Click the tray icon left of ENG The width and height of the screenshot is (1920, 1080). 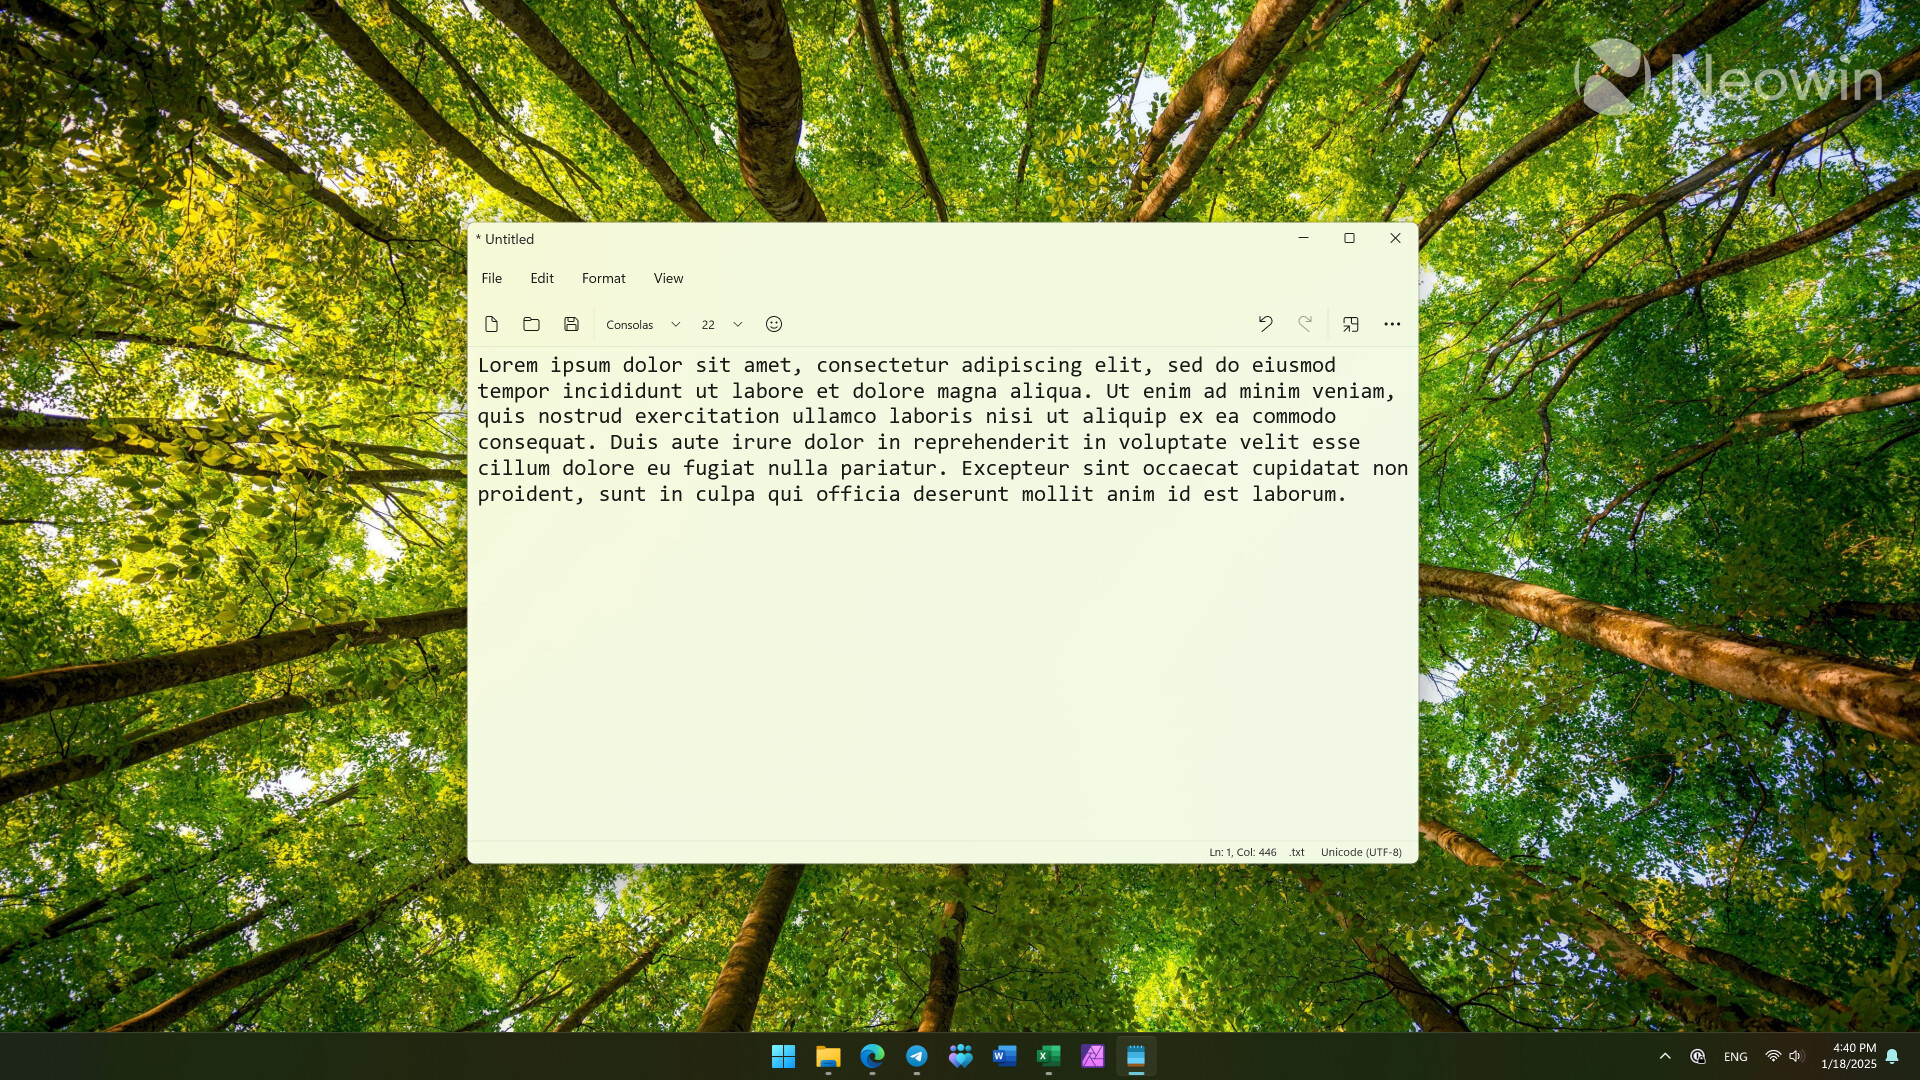pyautogui.click(x=1698, y=1056)
